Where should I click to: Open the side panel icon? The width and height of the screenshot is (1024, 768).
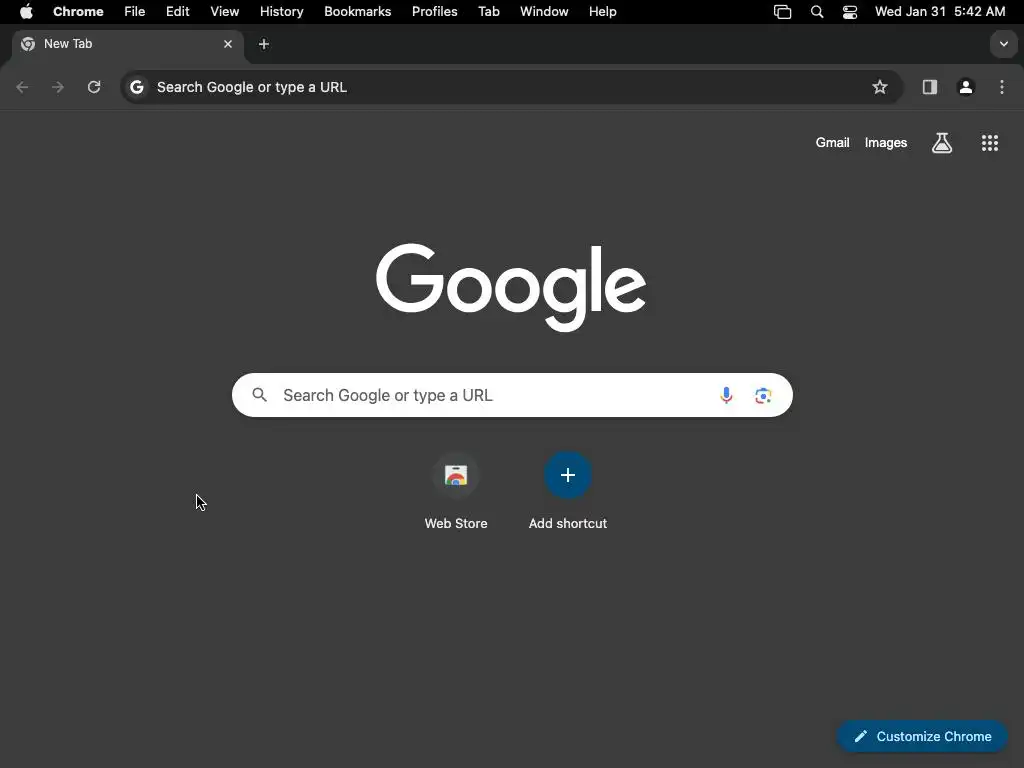tap(930, 87)
